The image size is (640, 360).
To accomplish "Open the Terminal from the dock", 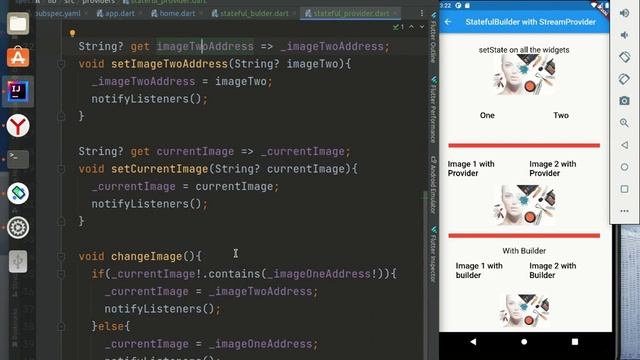I will point(18,159).
